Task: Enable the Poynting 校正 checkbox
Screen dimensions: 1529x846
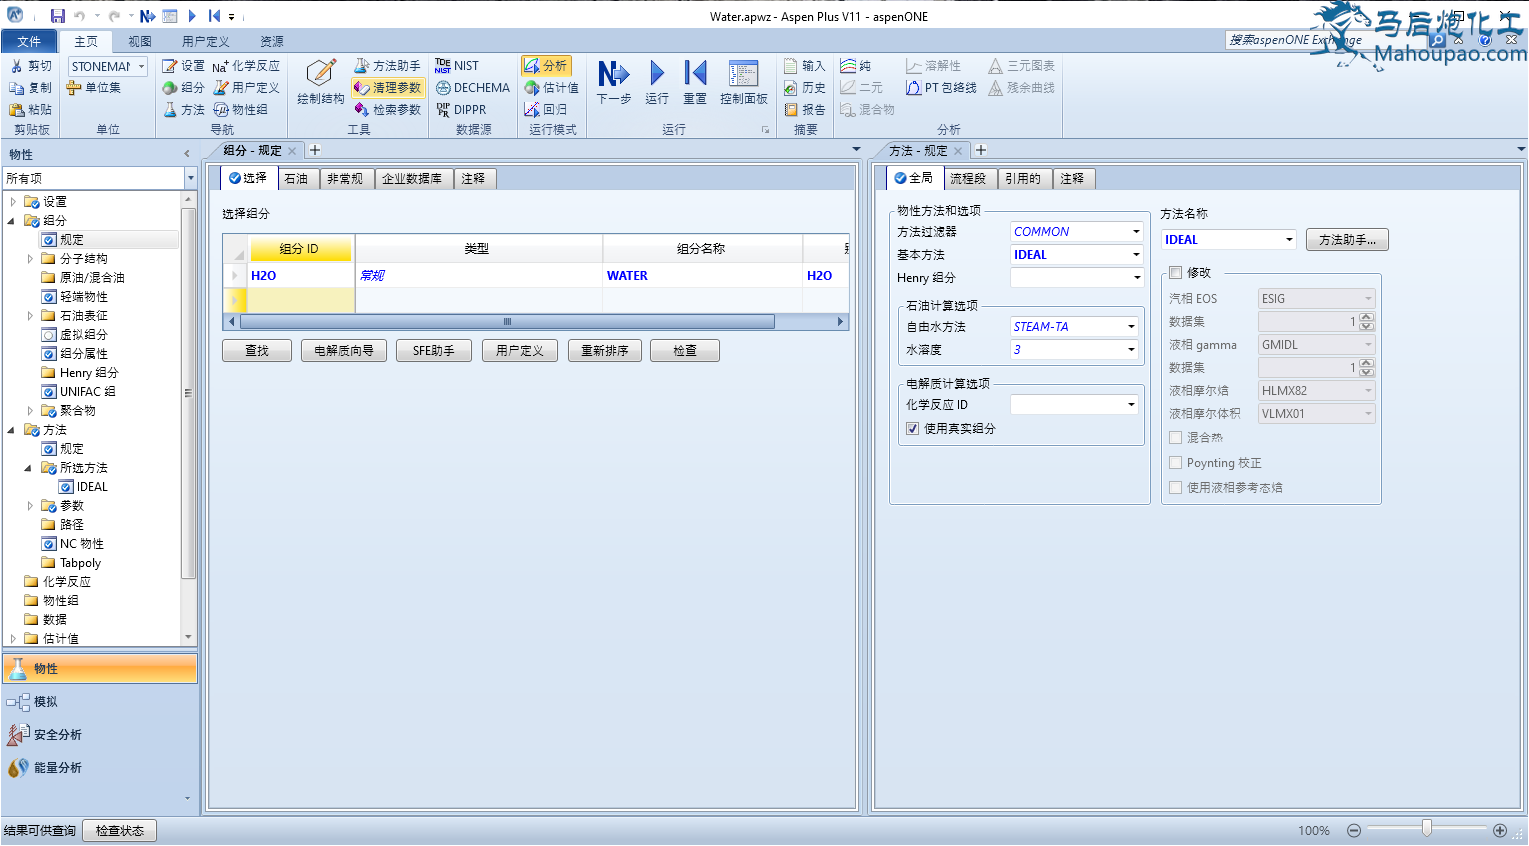Action: 1176,463
